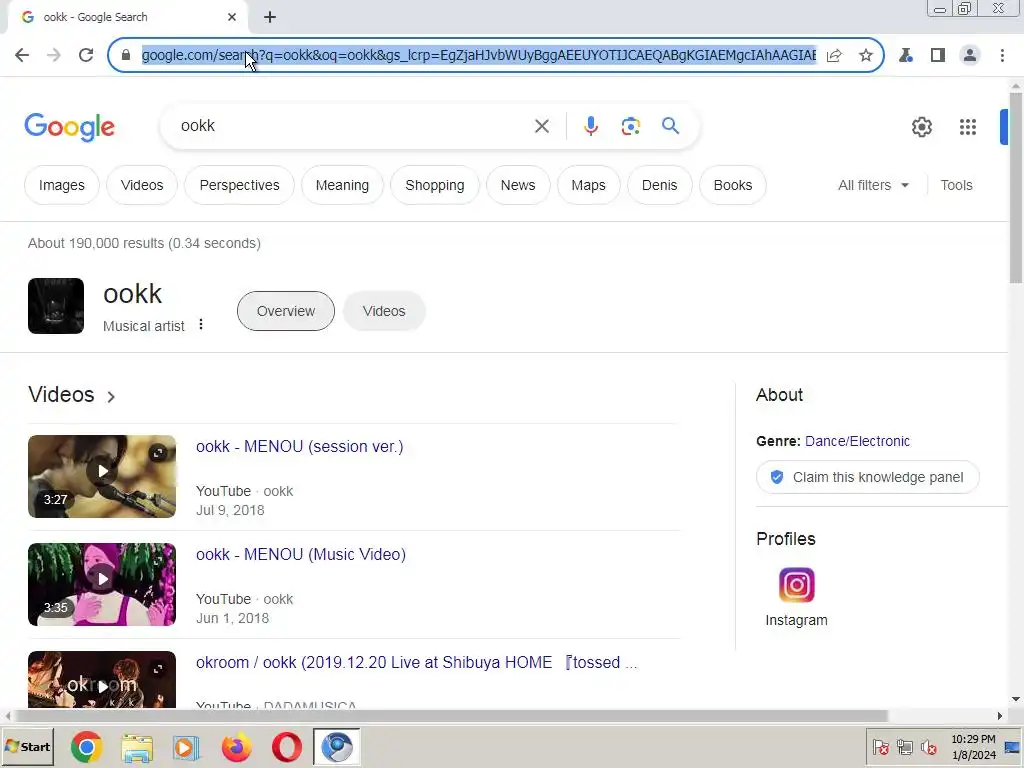Viewport: 1024px width, 768px height.
Task: Filter results by Images
Action: coord(61,185)
